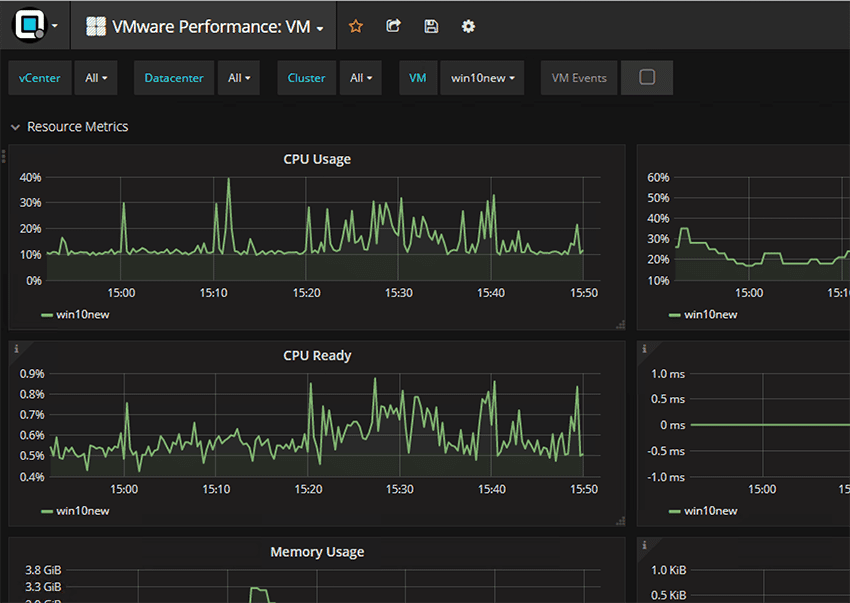Click the vCenter variable label
The height and width of the screenshot is (603, 850).
(x=40, y=78)
